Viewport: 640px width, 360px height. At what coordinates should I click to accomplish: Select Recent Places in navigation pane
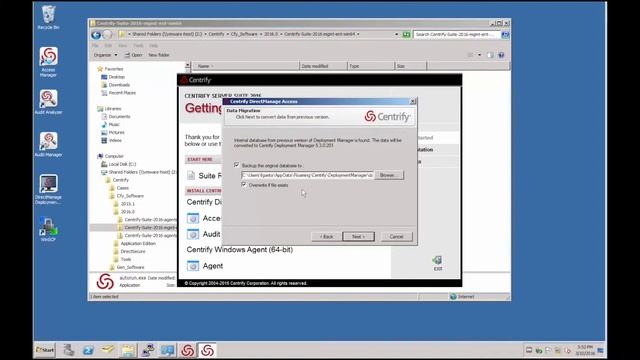tap(118, 93)
